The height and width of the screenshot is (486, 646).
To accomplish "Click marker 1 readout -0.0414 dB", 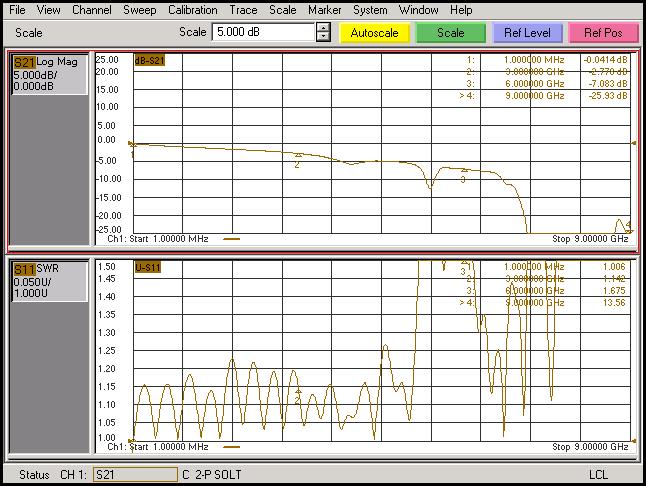I will click(x=605, y=60).
